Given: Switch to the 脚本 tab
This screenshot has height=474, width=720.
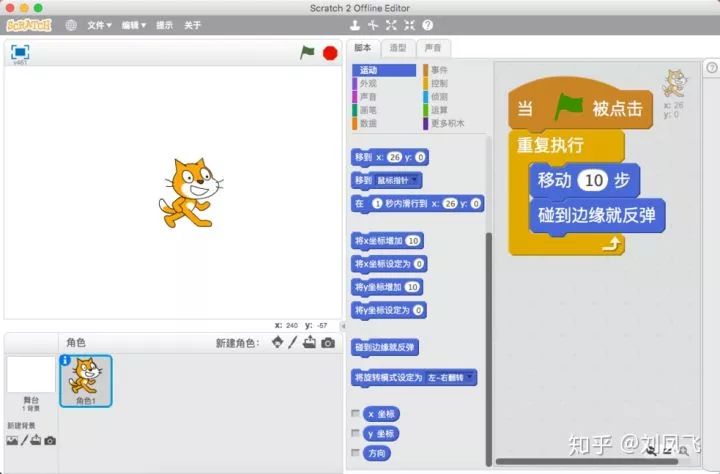Looking at the screenshot, I should click(x=363, y=48).
